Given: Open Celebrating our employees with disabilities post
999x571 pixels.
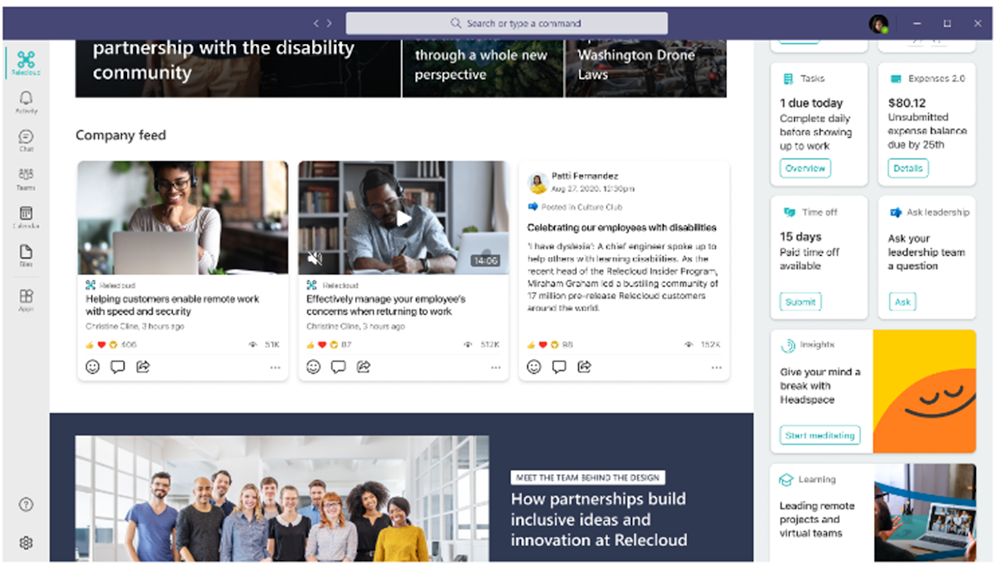Looking at the screenshot, I should 622,228.
